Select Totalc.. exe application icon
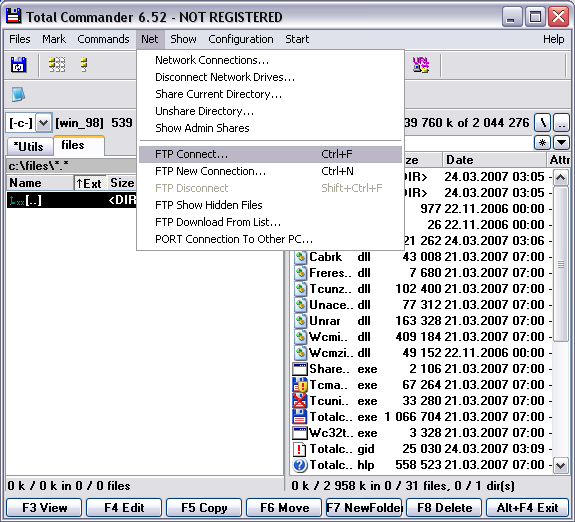The image size is (575, 522). 300,417
